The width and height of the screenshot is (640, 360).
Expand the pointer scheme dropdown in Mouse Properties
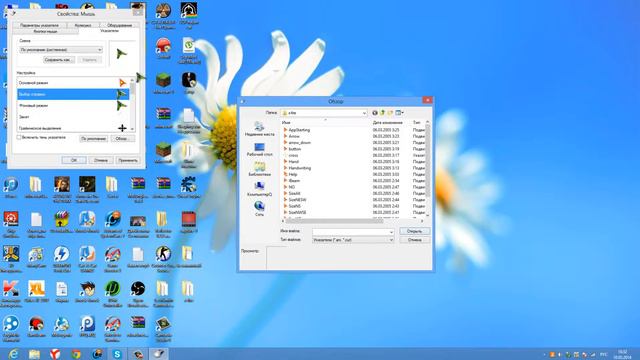(x=100, y=50)
